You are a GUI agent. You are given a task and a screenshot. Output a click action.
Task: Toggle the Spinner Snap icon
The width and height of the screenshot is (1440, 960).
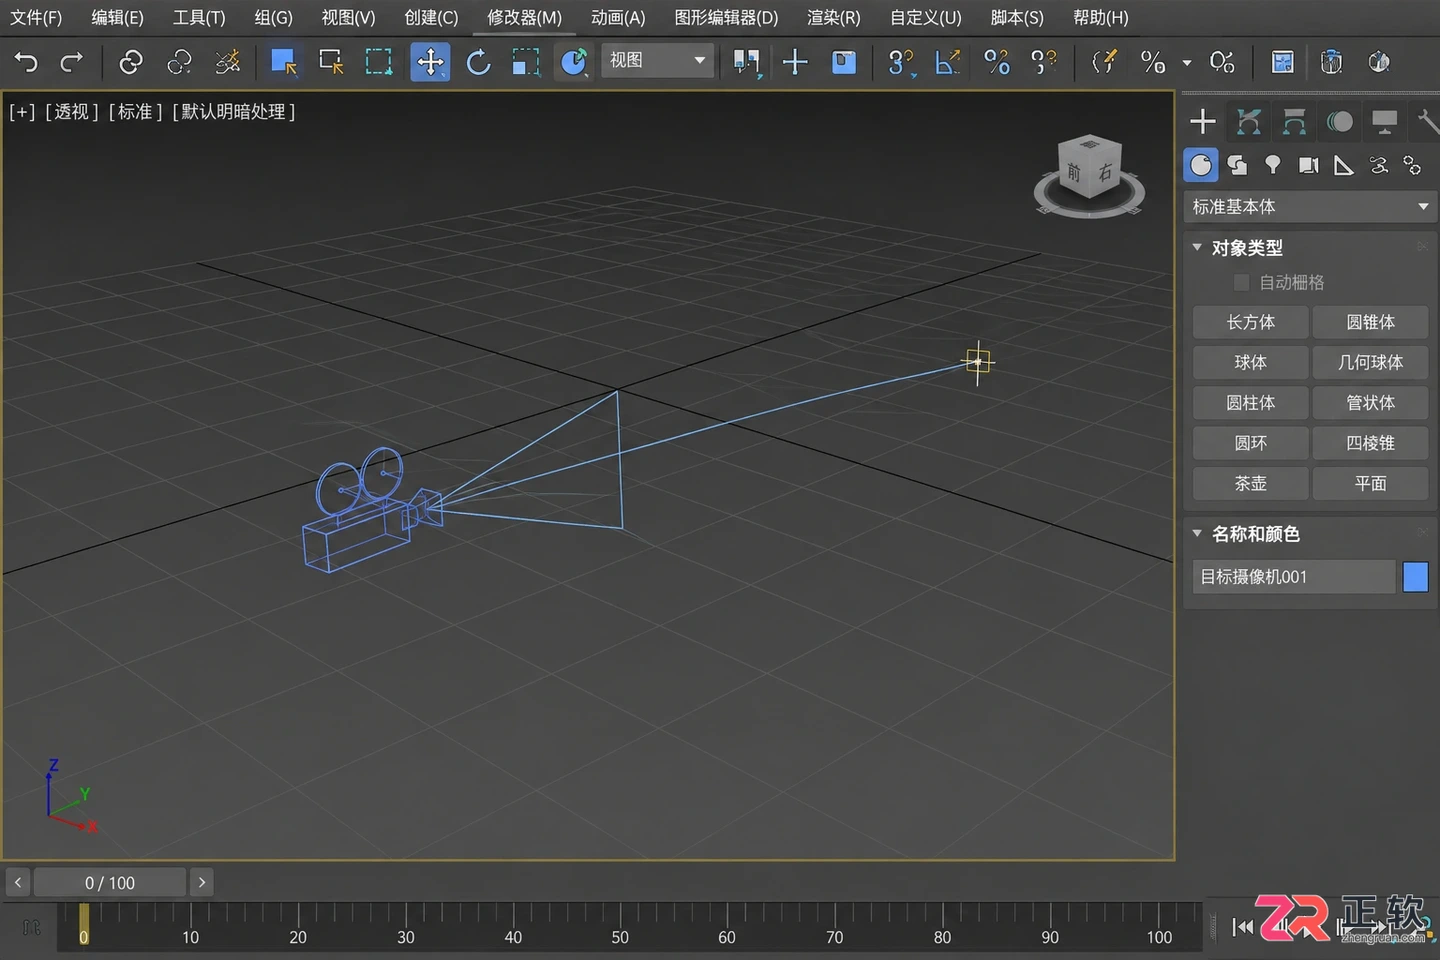click(1044, 62)
